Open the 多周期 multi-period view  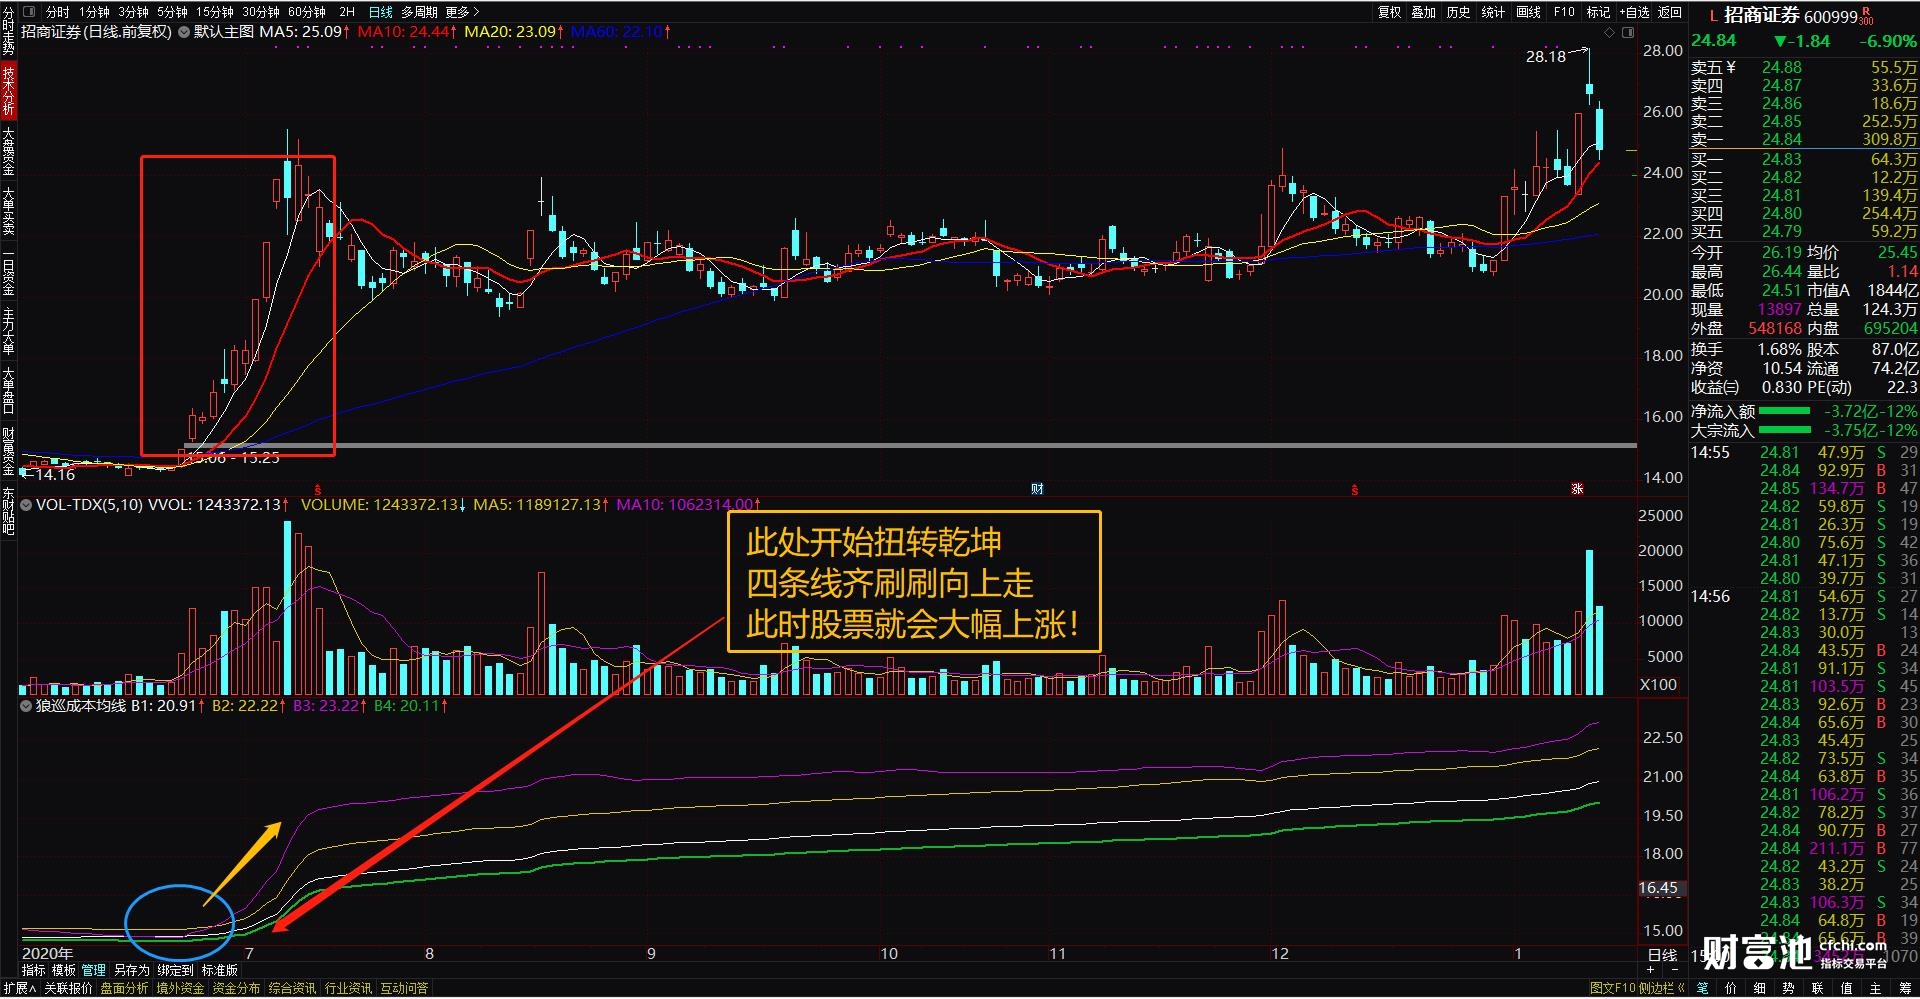tap(419, 12)
